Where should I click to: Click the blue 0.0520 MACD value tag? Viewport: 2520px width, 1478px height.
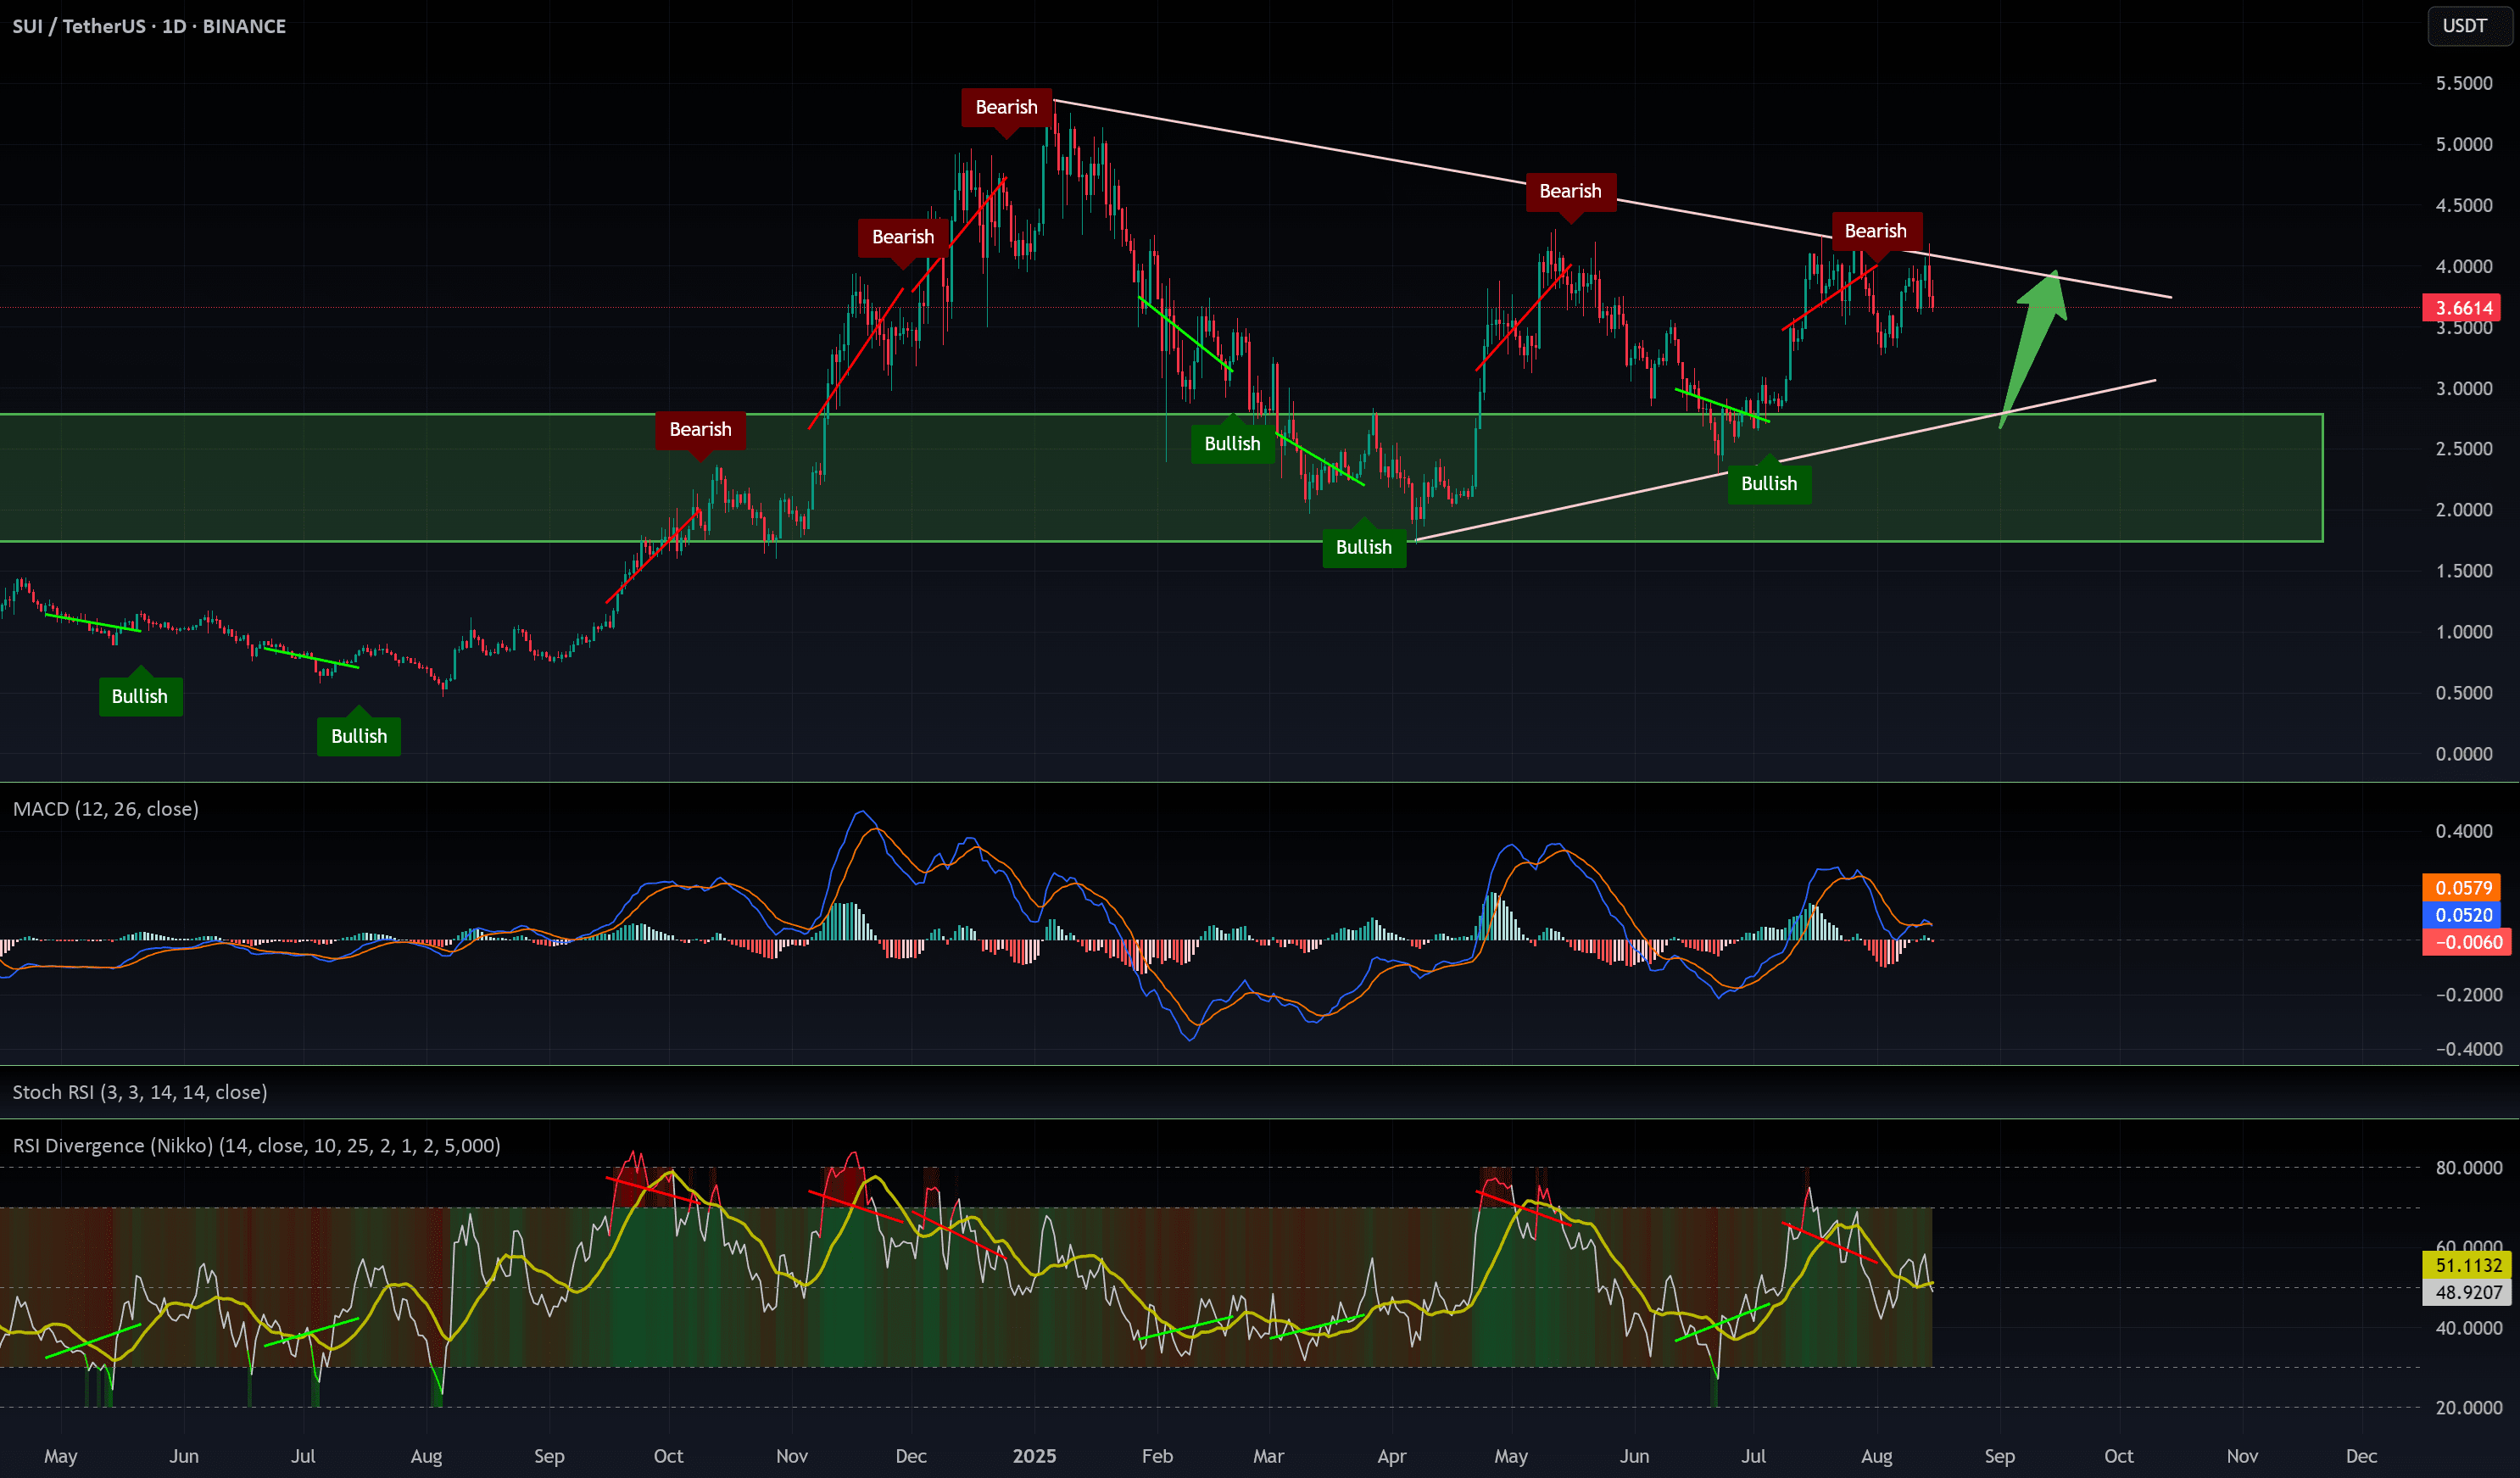(x=2463, y=915)
